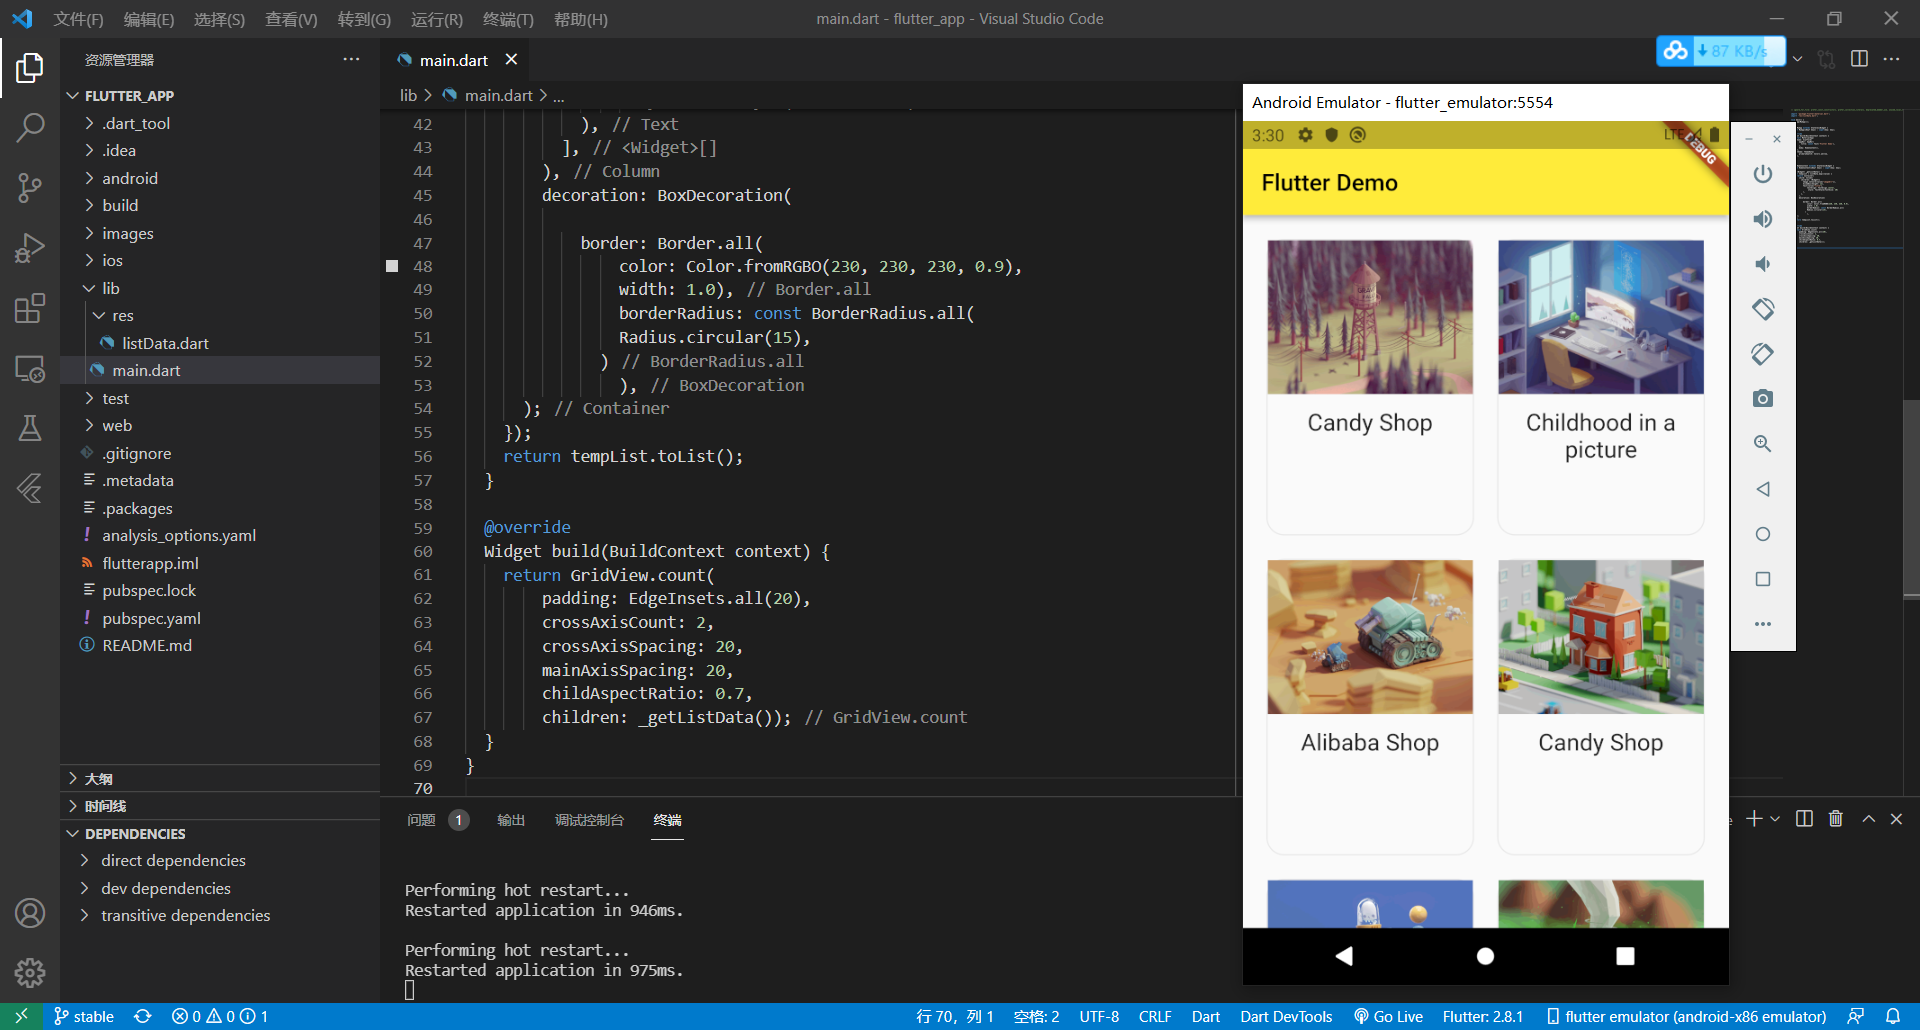1920x1030 pixels.
Task: Launch Dart DevTools from the status bar
Action: [1286, 1016]
